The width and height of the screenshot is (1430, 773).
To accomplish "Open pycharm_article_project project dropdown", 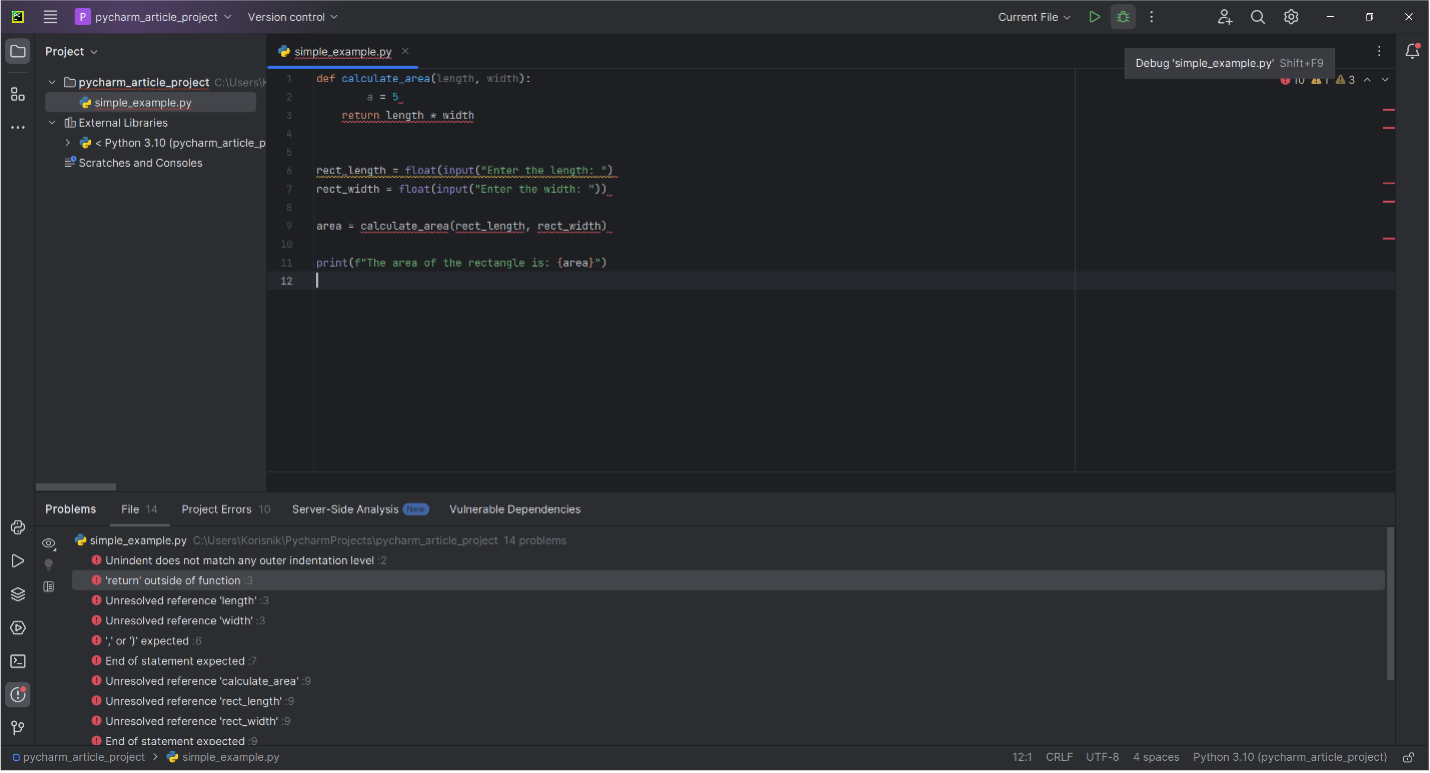I will [x=153, y=17].
